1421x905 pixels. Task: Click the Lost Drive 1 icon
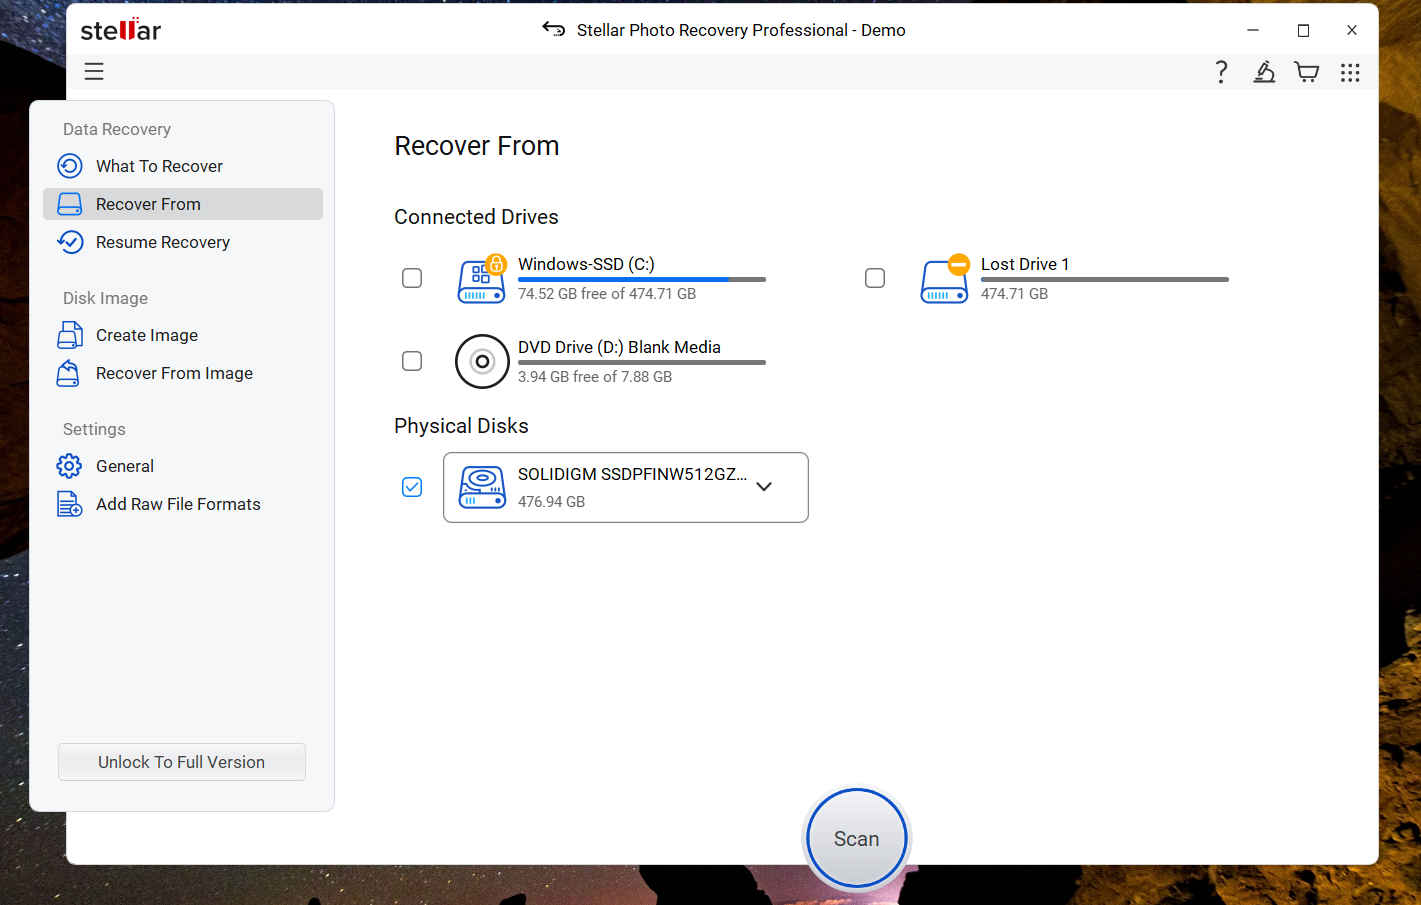pos(945,279)
